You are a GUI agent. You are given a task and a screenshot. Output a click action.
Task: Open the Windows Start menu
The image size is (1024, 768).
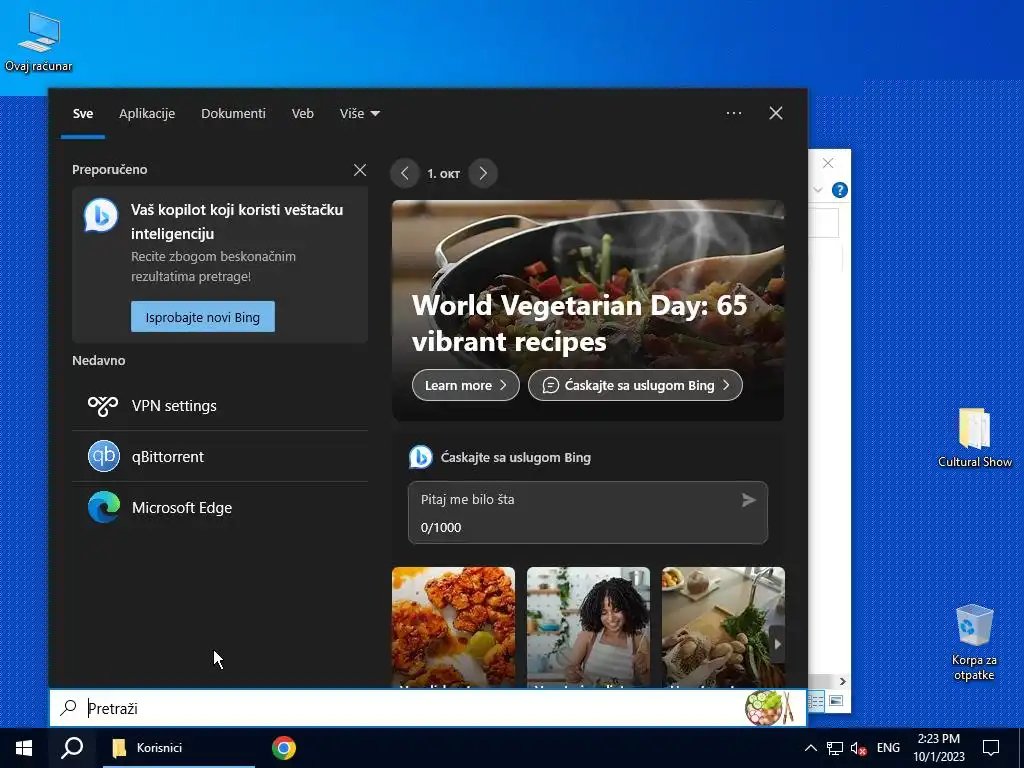[24, 748]
